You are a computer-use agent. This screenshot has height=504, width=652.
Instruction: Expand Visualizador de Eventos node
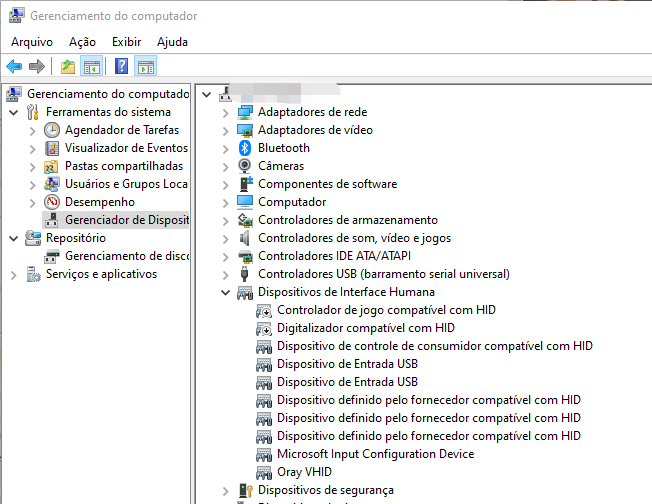(32, 149)
